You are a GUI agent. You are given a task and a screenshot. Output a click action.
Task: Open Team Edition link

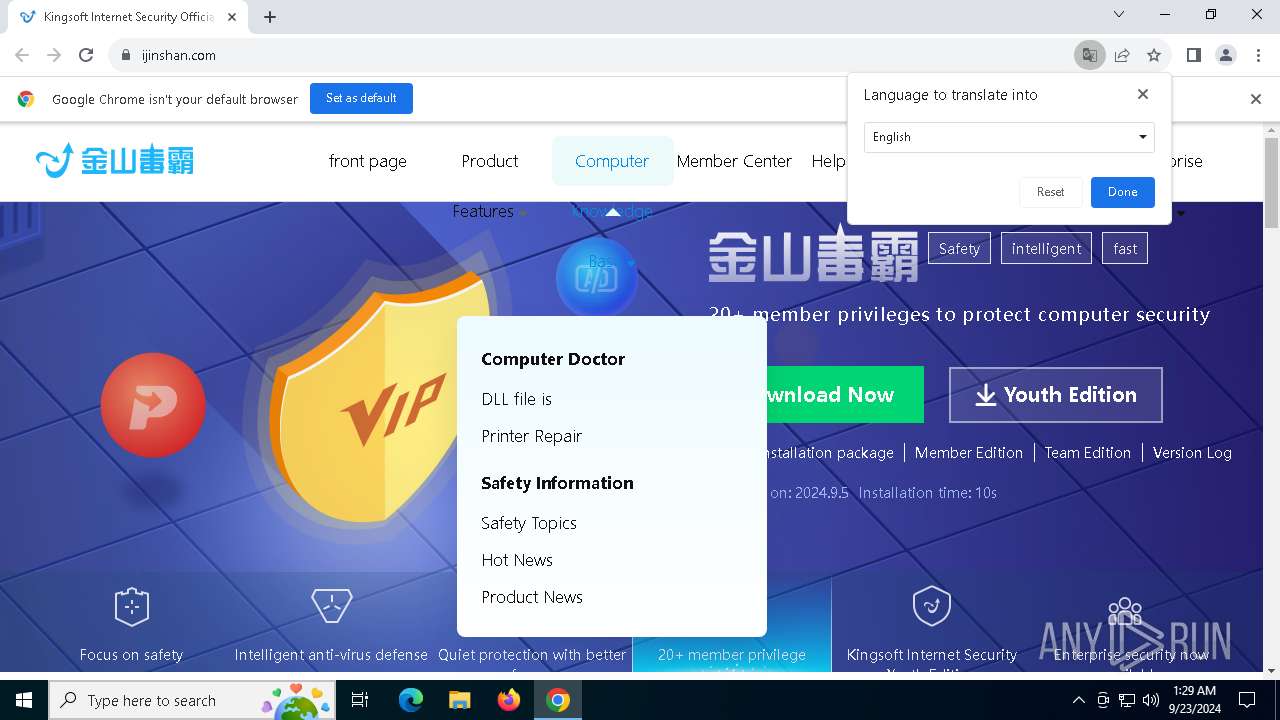[1087, 453]
